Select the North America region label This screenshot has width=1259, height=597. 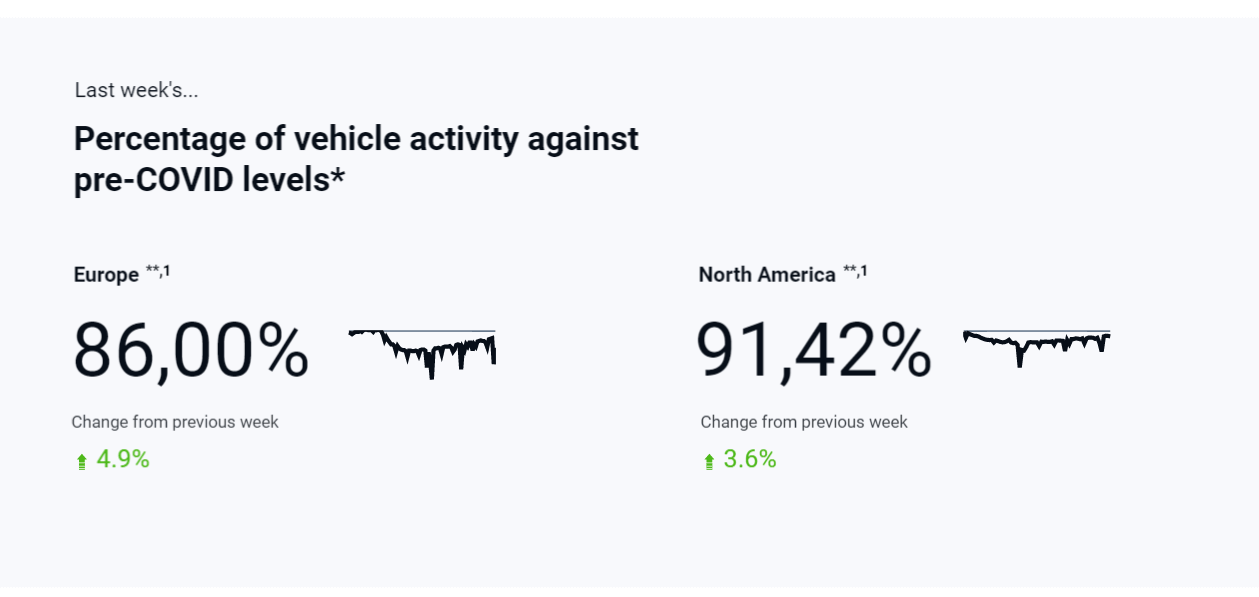[x=767, y=275]
